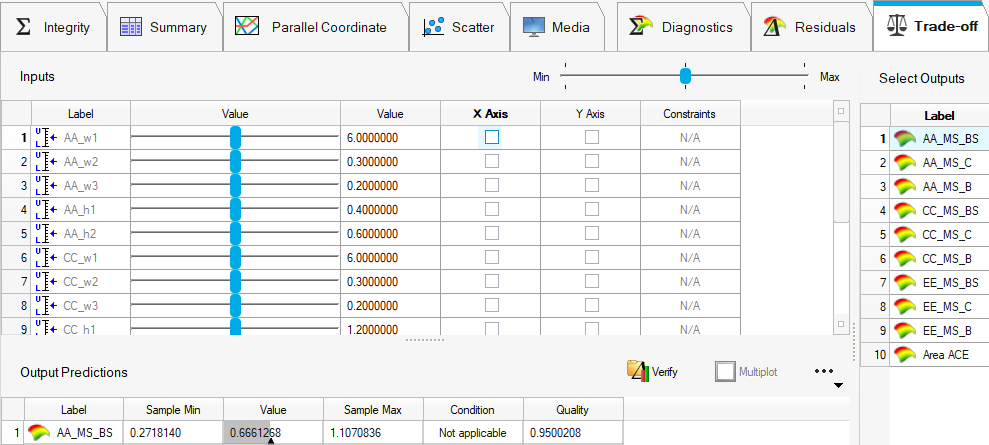Screen dimensions: 989x445
Task: Check X Axis box for AA_w1
Action: 492,137
